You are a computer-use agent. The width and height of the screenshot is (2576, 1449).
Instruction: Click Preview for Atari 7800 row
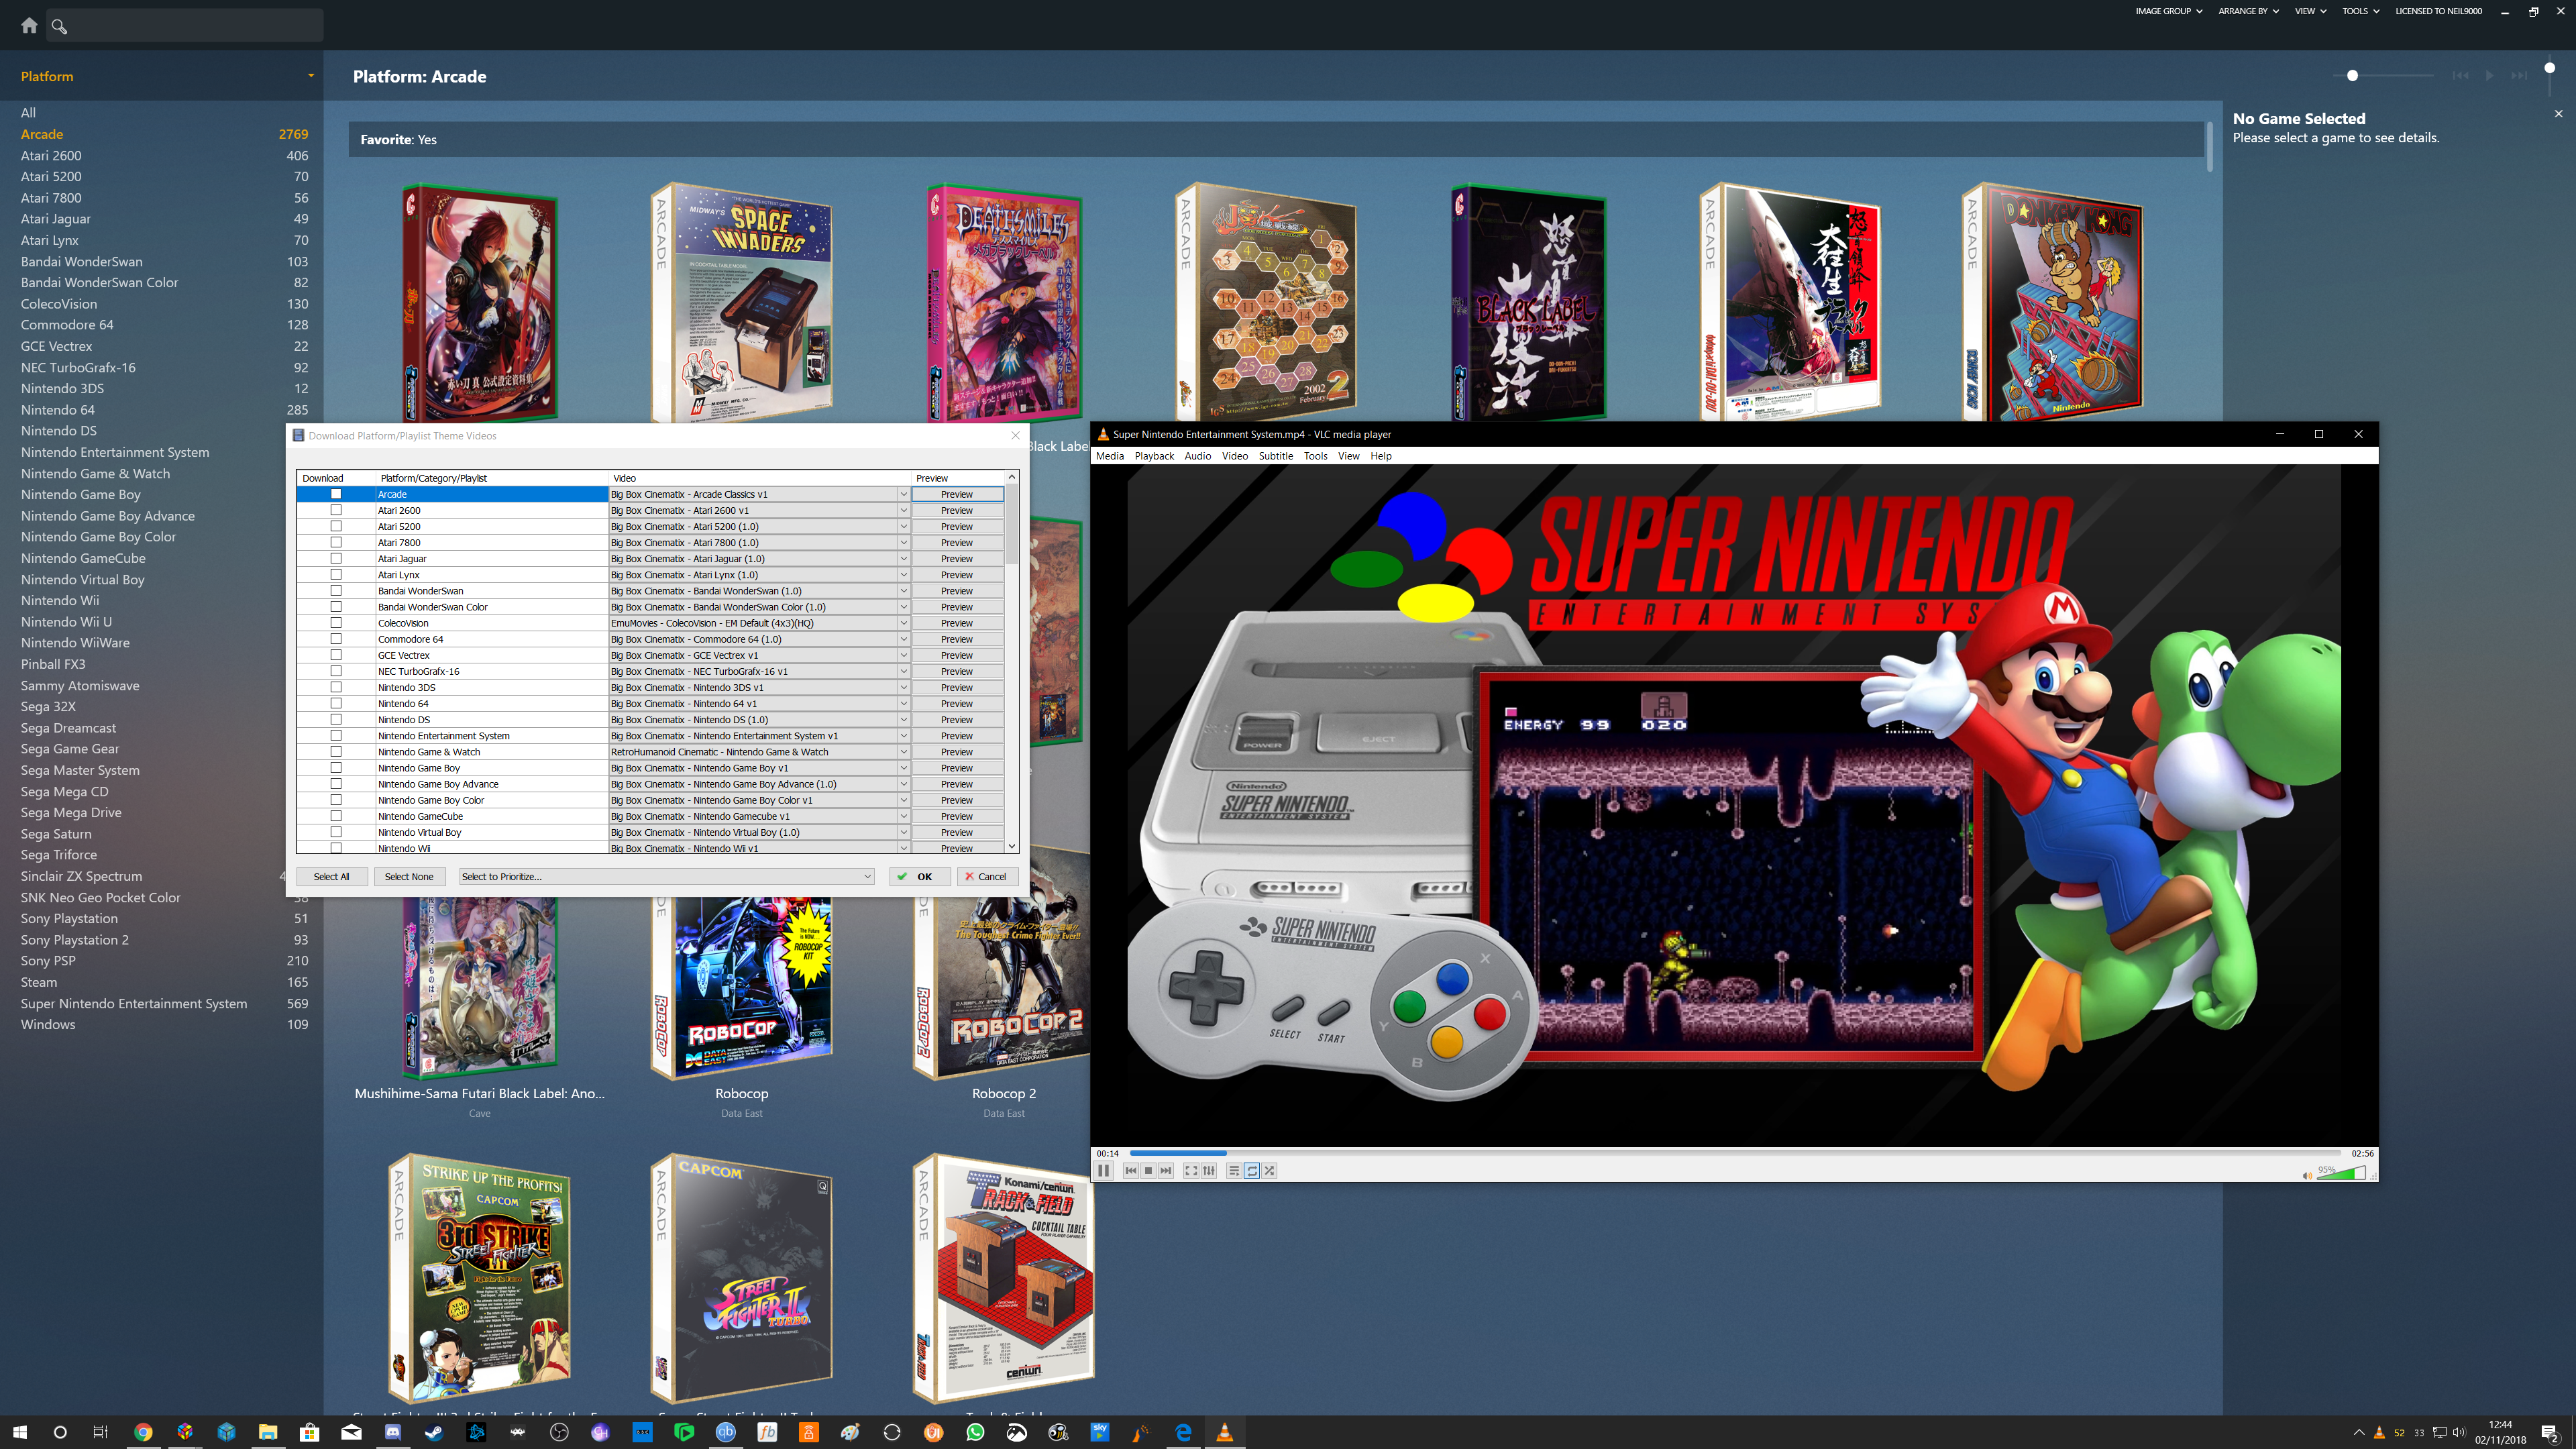(957, 542)
